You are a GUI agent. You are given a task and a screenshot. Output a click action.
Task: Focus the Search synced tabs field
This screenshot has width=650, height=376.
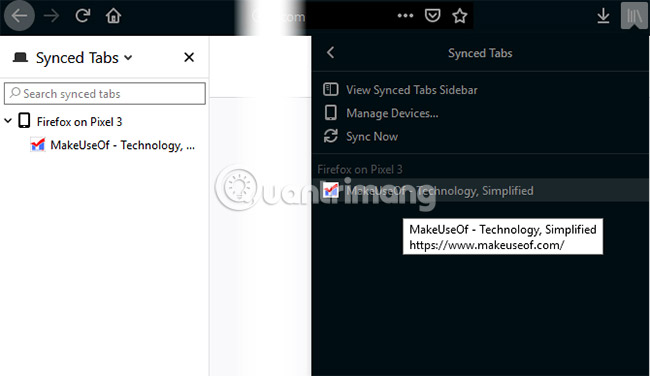[x=105, y=93]
